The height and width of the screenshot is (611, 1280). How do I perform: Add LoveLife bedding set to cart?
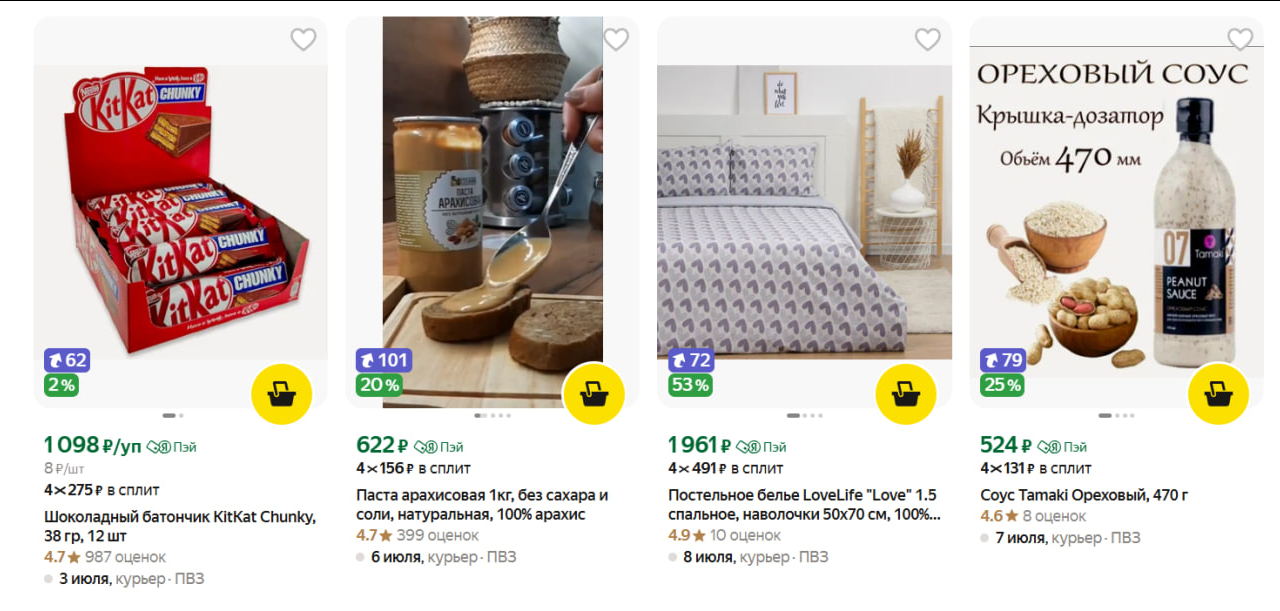coord(906,394)
